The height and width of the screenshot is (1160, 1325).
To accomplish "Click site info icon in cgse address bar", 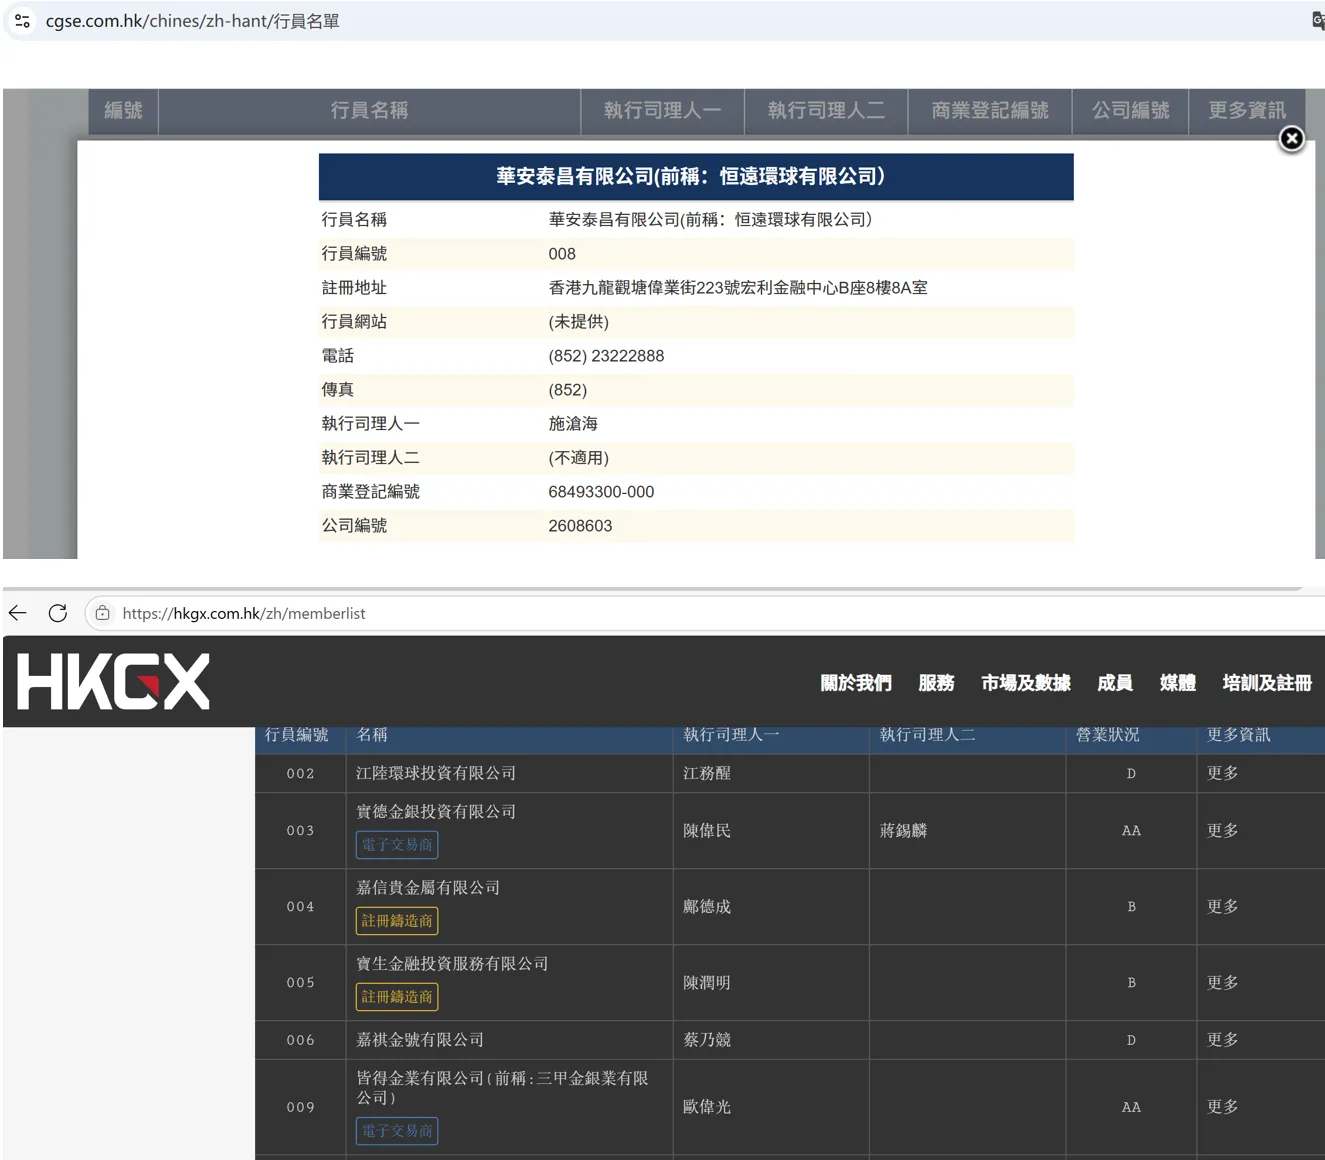I will click(22, 20).
